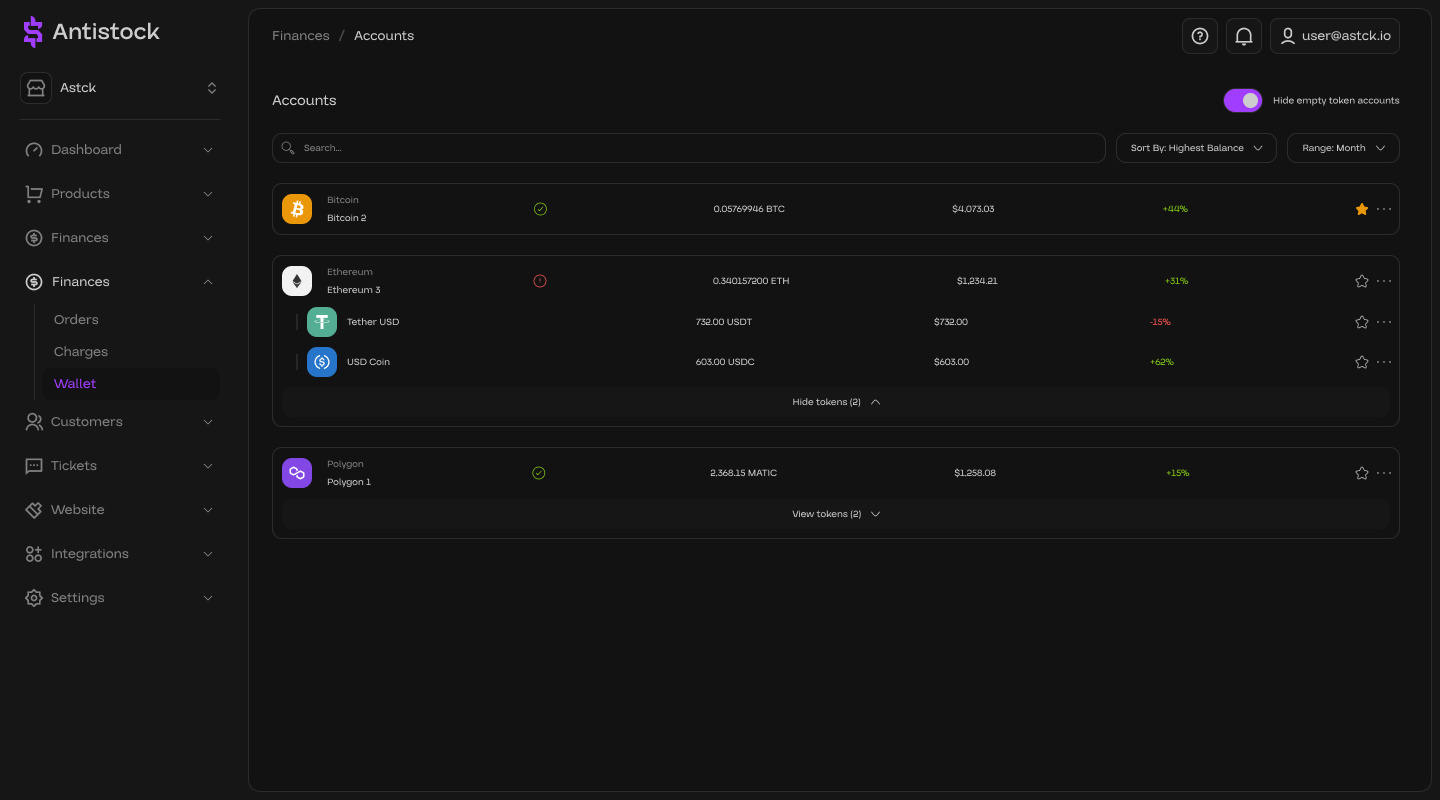Expand View tokens (2) under Polygon

click(x=835, y=514)
